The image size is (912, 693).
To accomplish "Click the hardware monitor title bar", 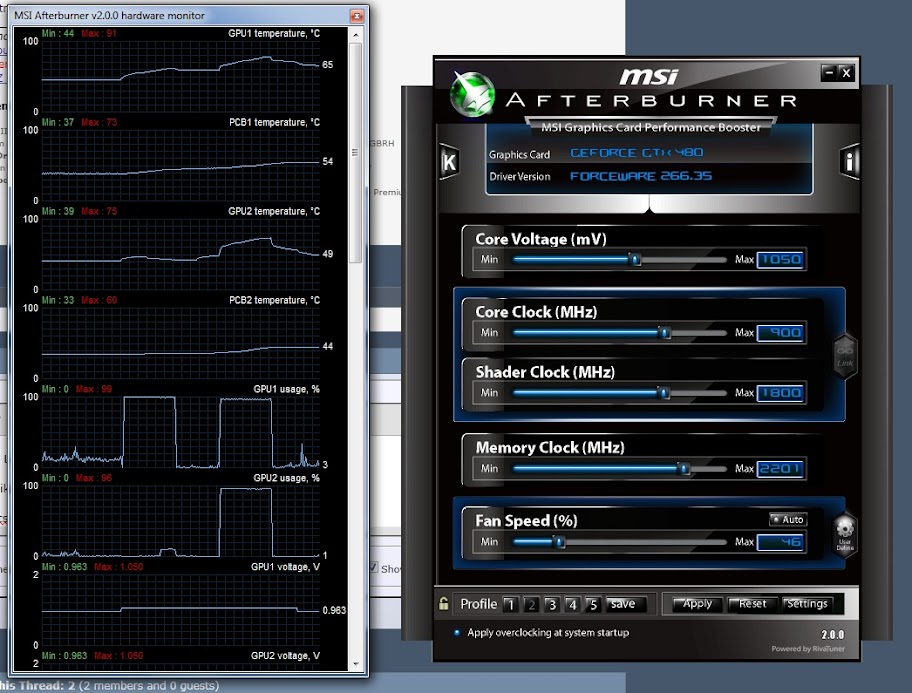I will 180,16.
